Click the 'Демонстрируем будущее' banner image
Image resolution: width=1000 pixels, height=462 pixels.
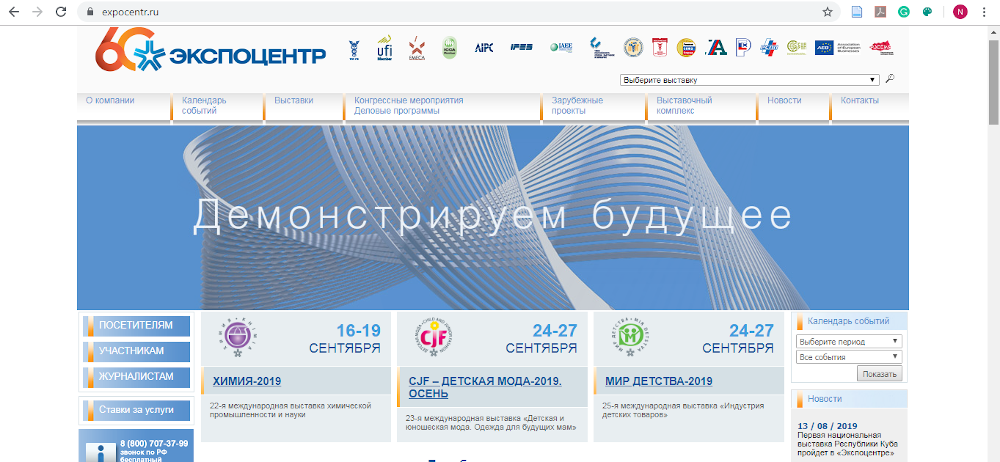point(493,217)
